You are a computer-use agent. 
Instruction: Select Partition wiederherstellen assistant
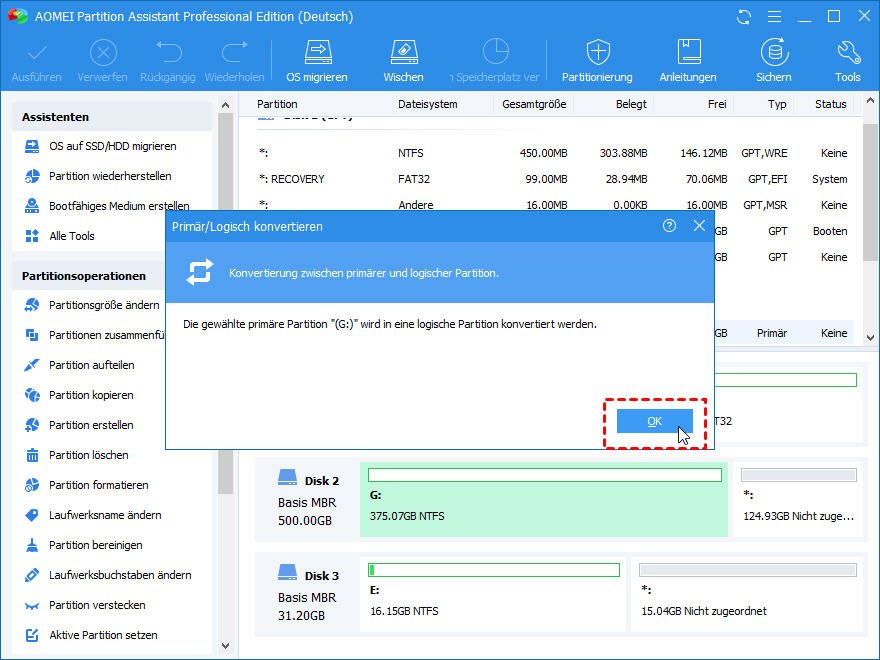point(110,176)
